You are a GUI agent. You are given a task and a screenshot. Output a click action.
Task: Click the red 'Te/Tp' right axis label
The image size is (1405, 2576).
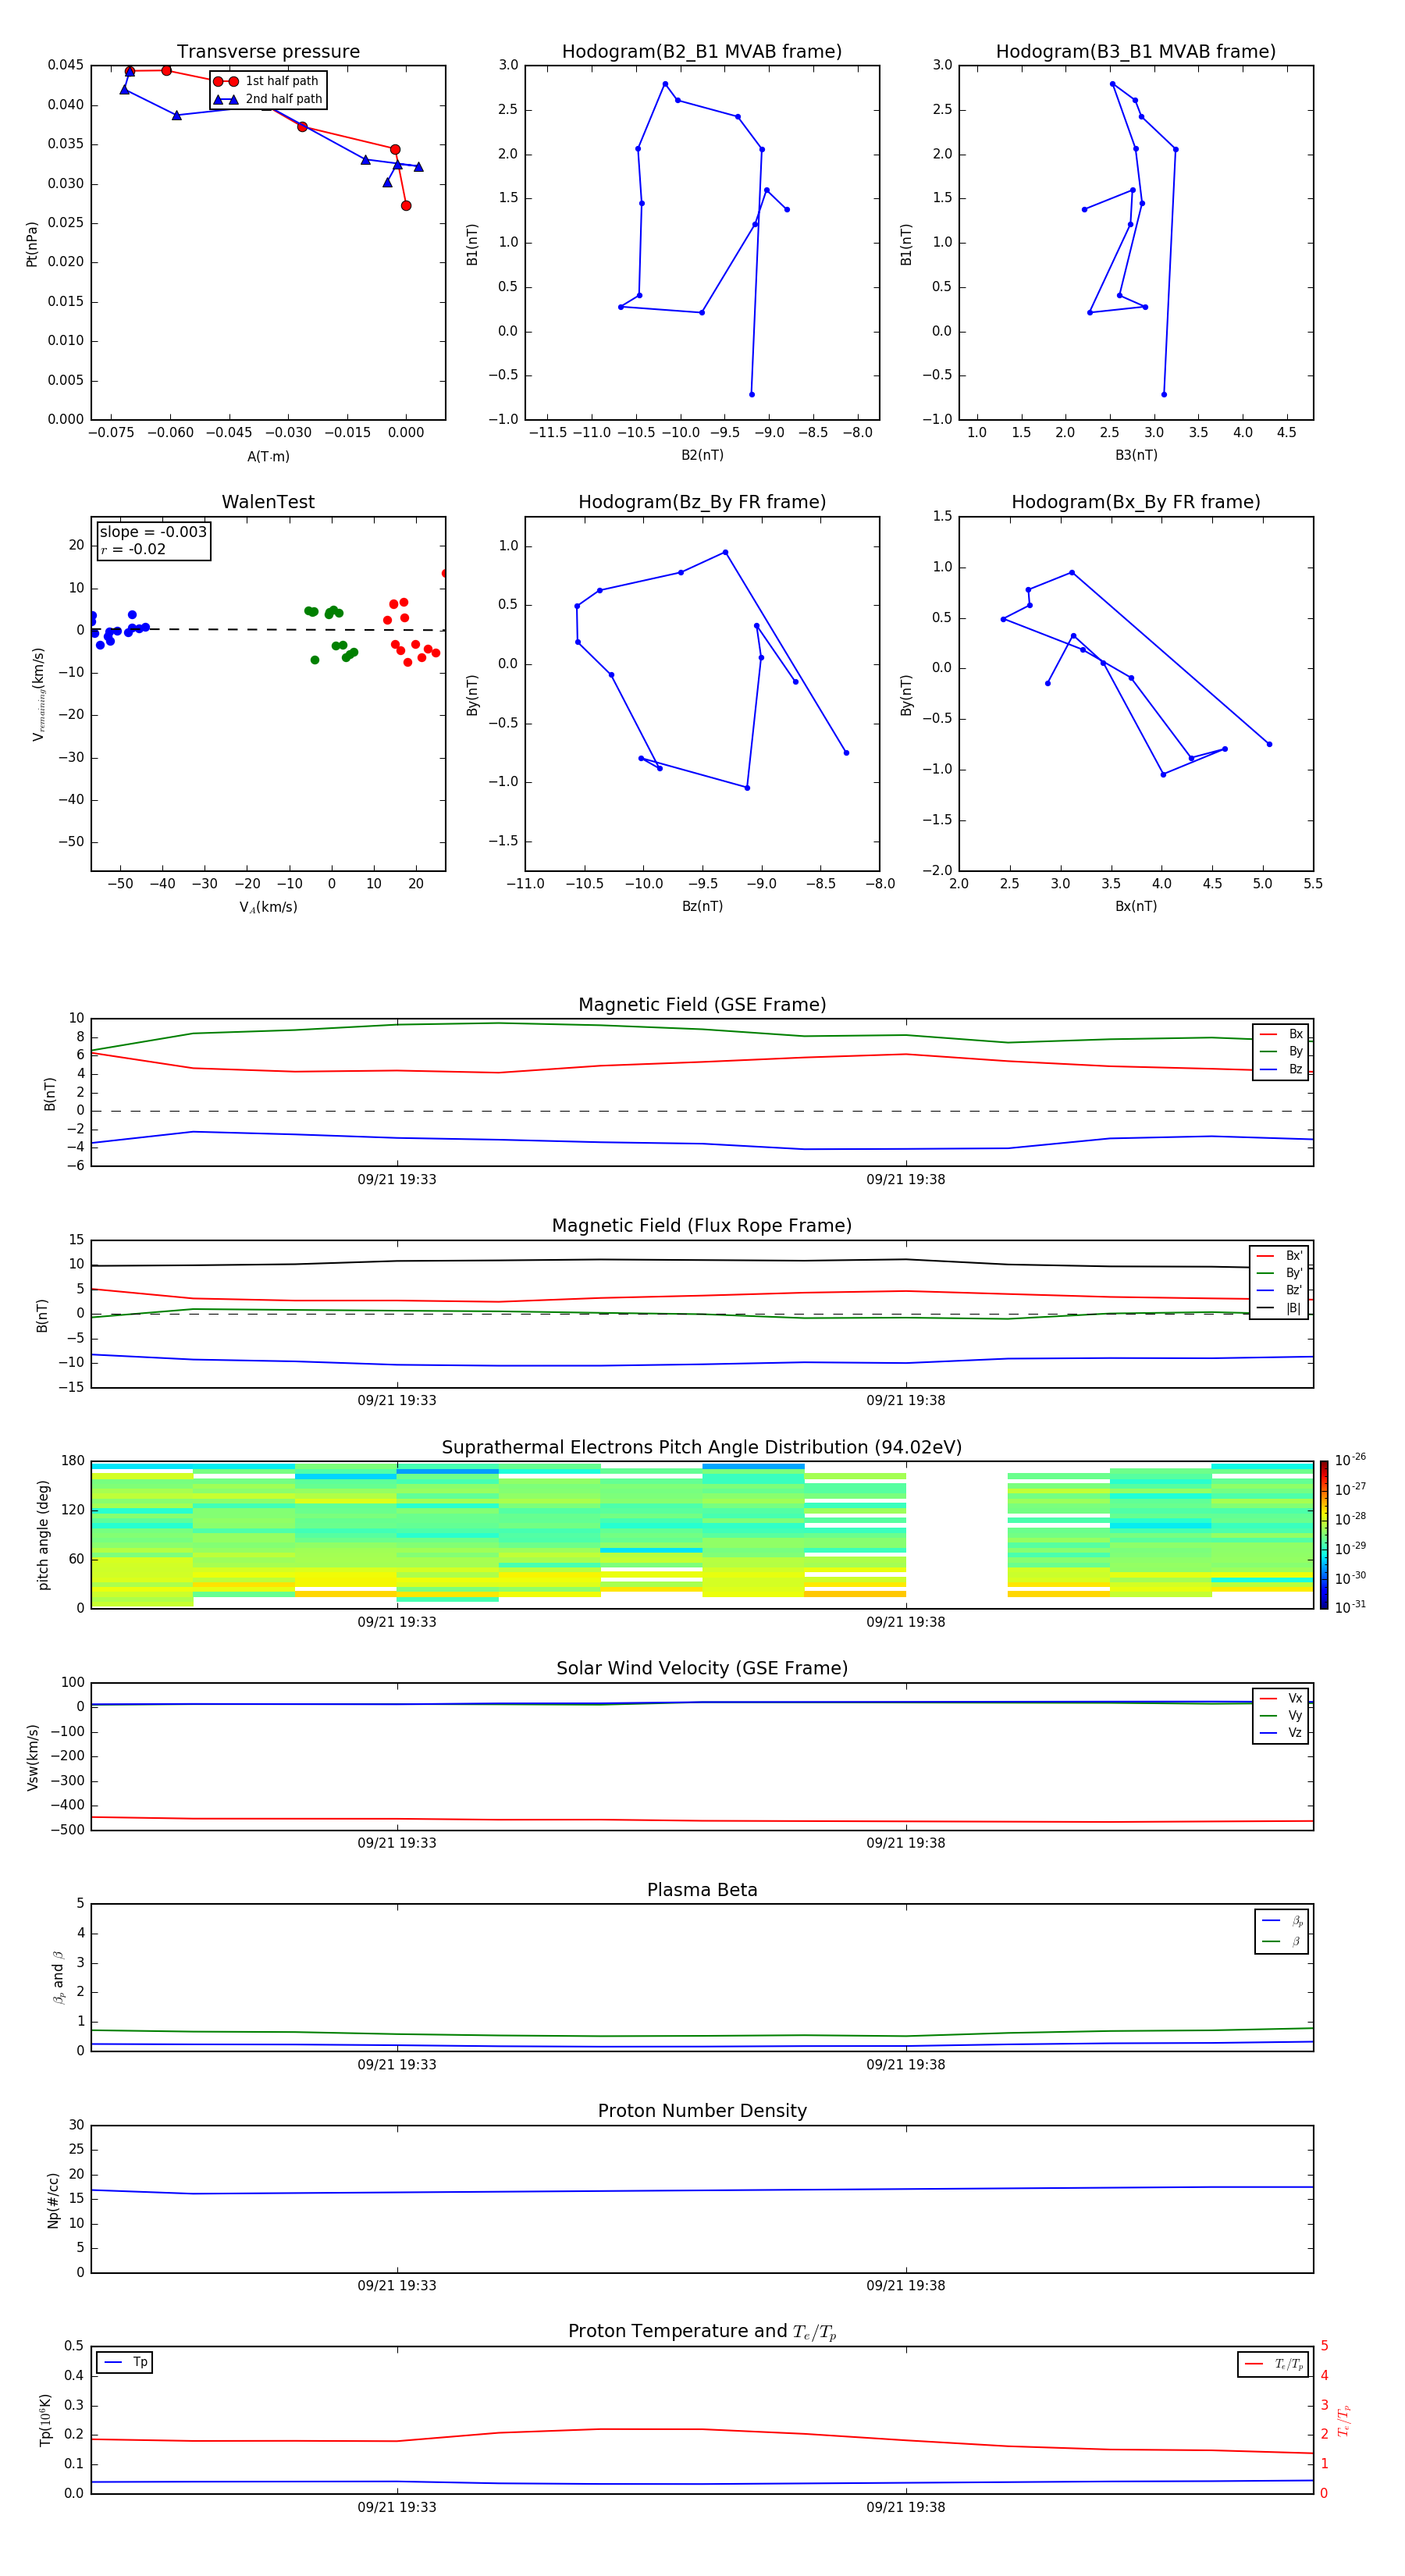(x=1344, y=2420)
